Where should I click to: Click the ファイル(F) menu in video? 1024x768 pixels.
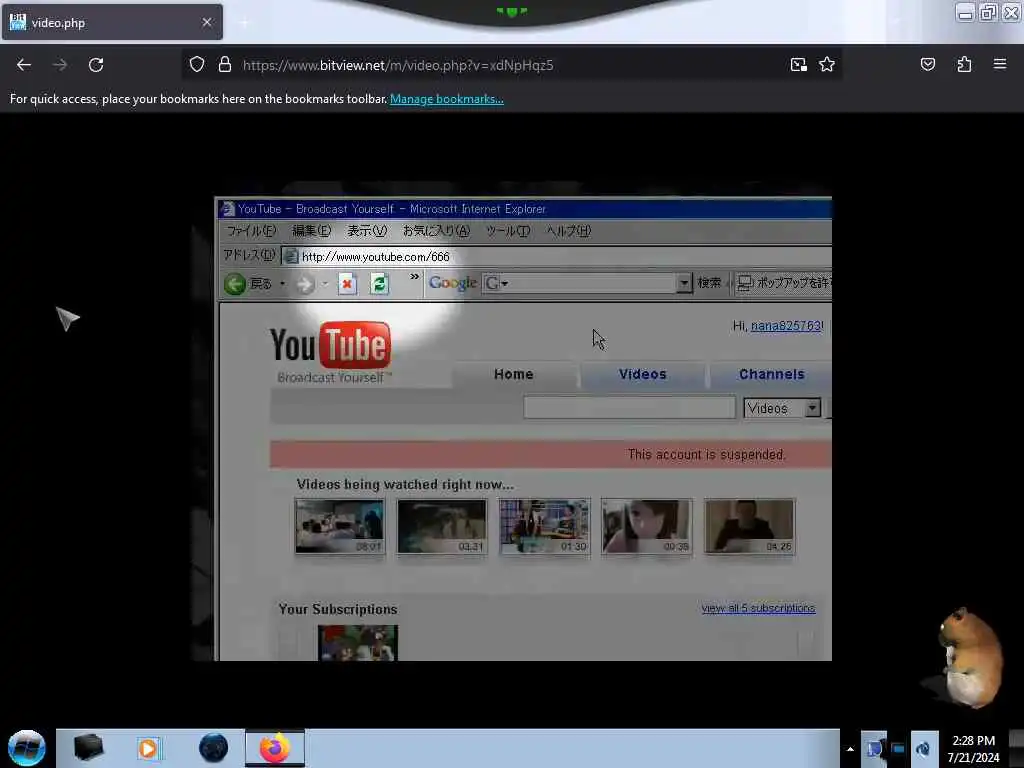pyautogui.click(x=251, y=231)
